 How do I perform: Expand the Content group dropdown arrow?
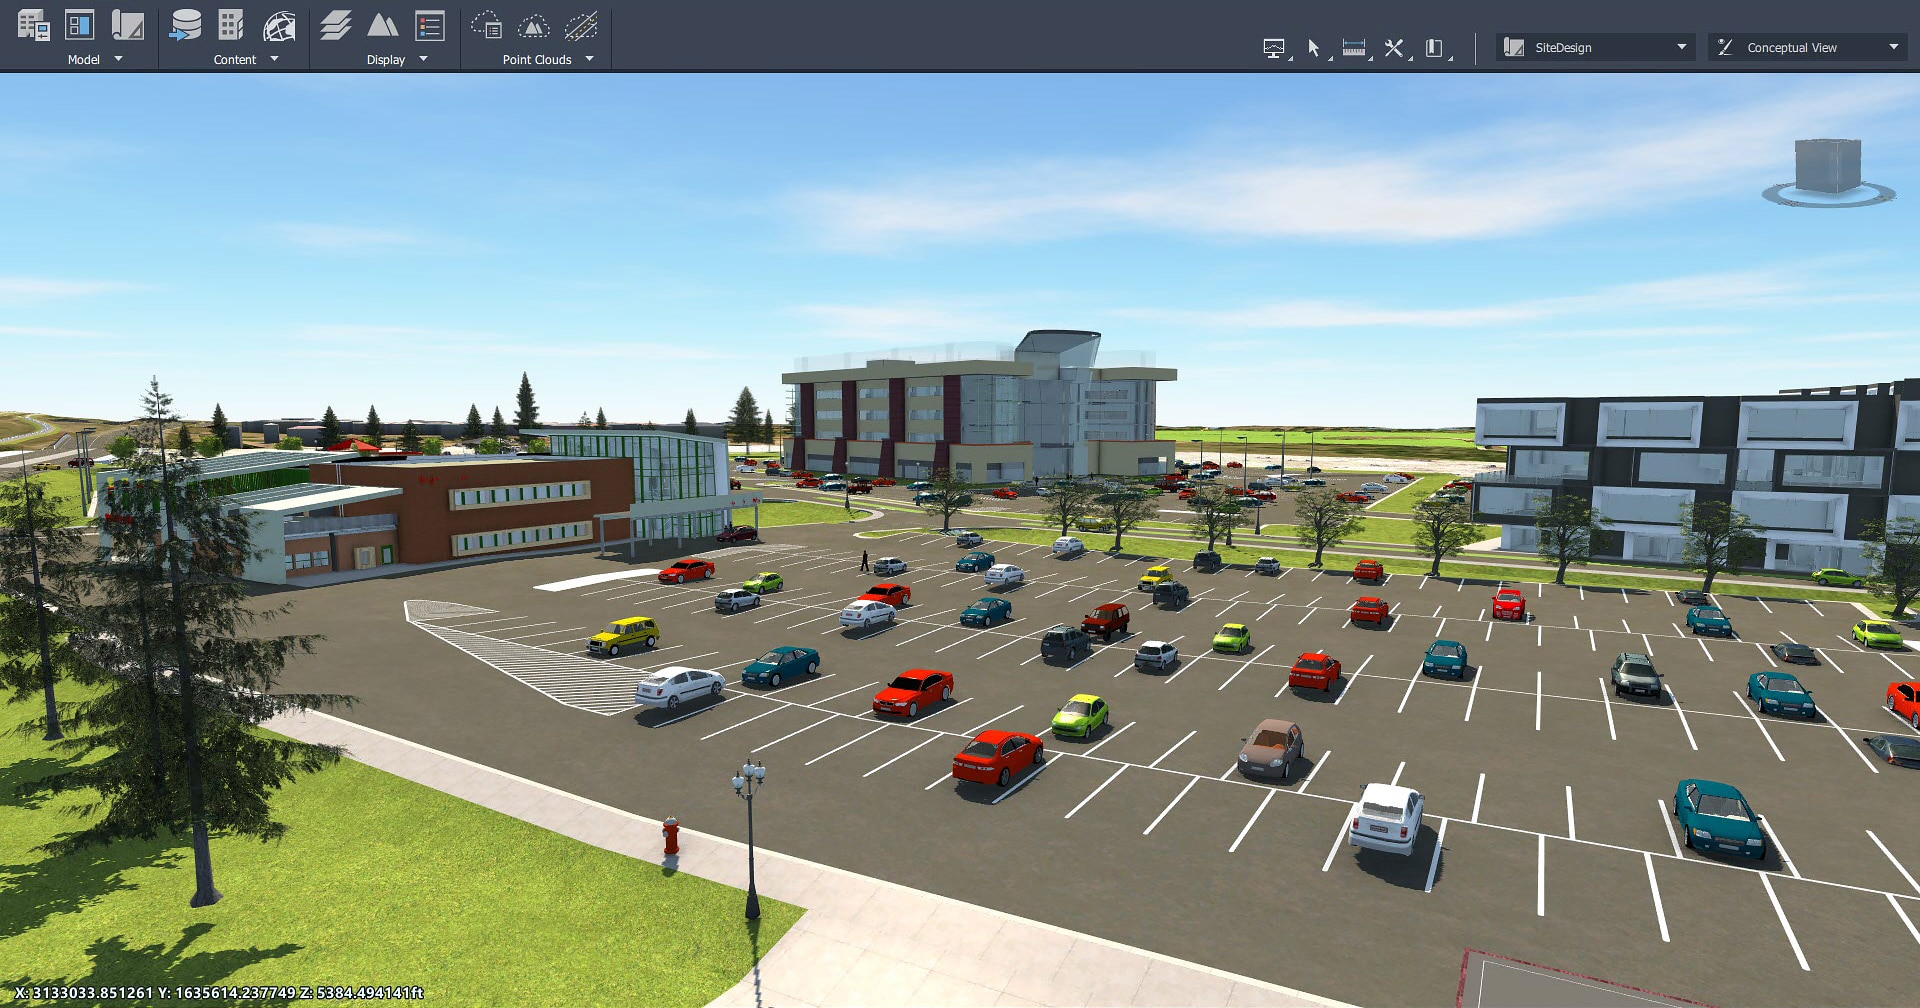[x=274, y=59]
